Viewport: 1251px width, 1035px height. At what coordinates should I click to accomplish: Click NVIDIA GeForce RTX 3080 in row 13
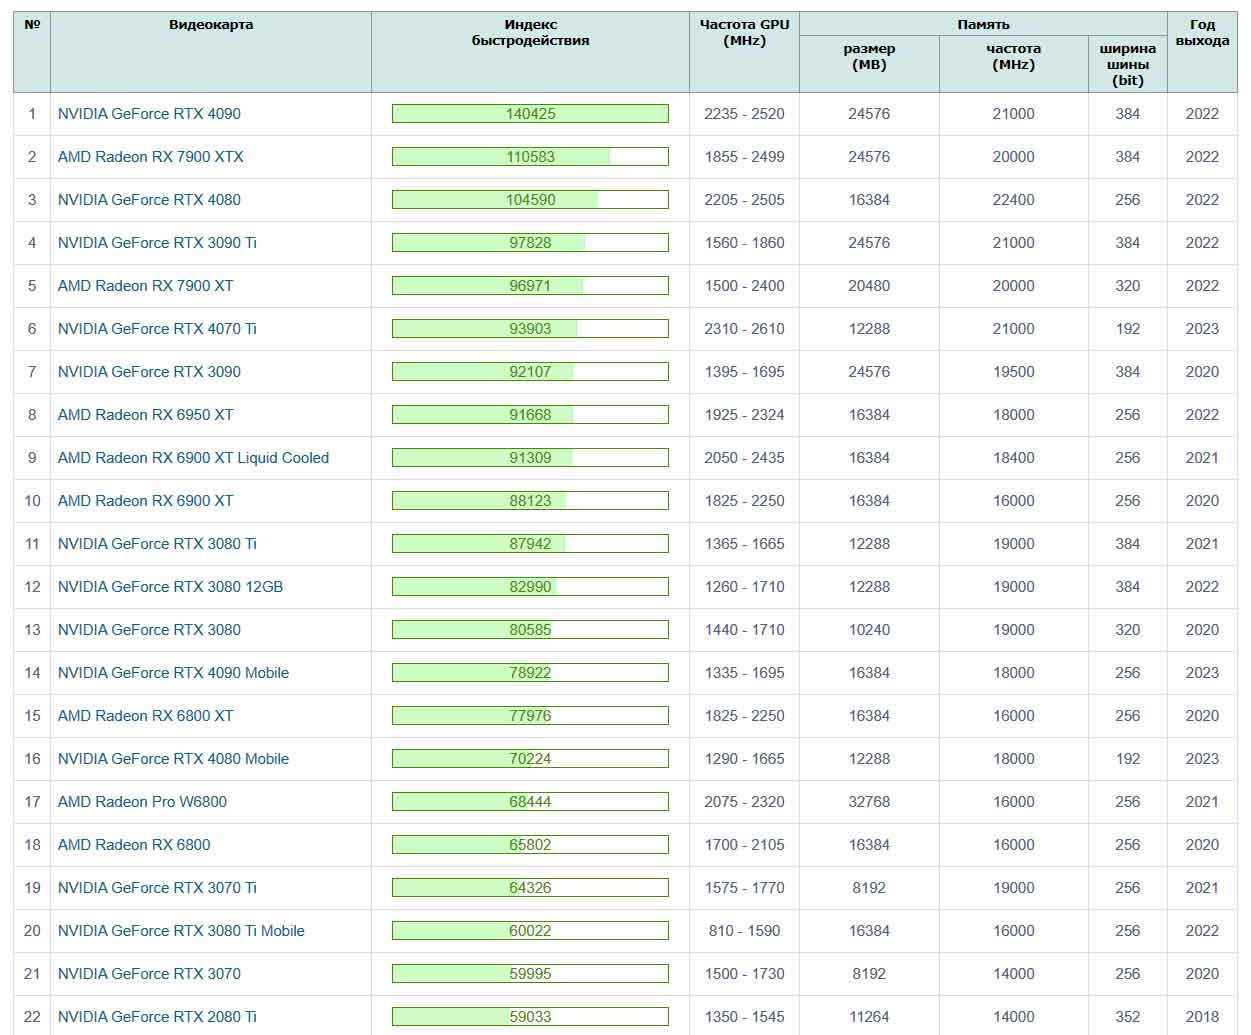pyautogui.click(x=149, y=630)
